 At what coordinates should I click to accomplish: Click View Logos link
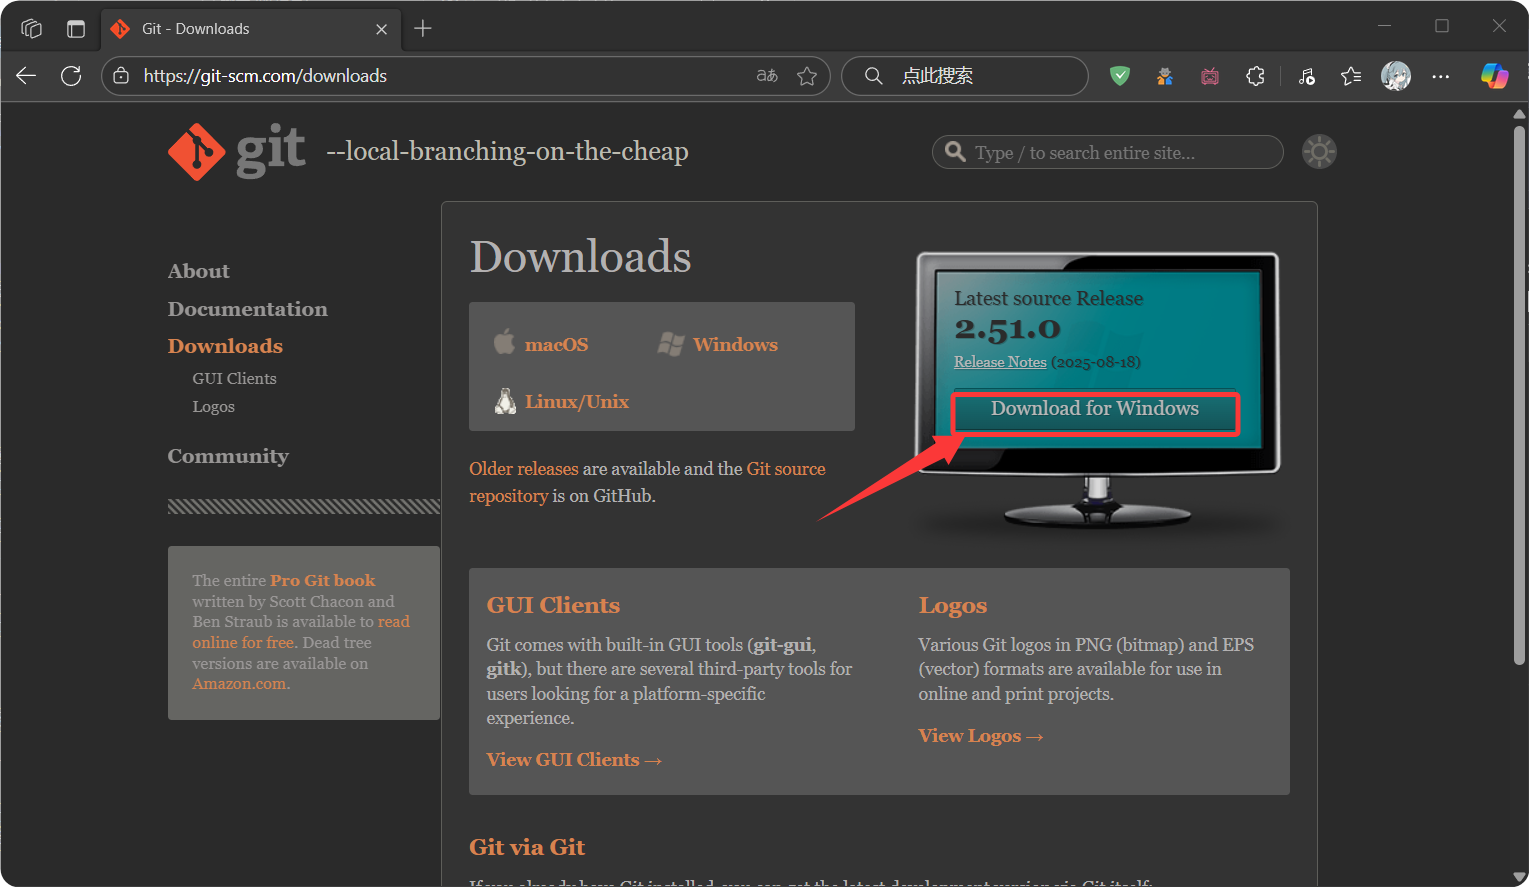click(x=981, y=736)
